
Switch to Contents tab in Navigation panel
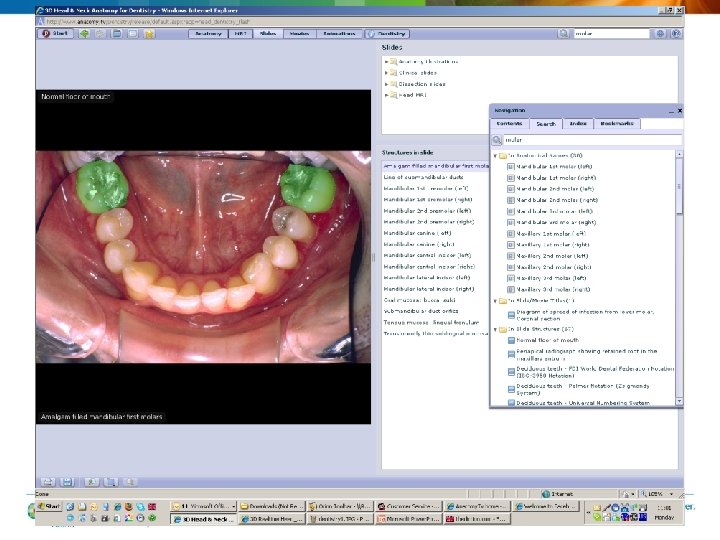[x=509, y=124]
